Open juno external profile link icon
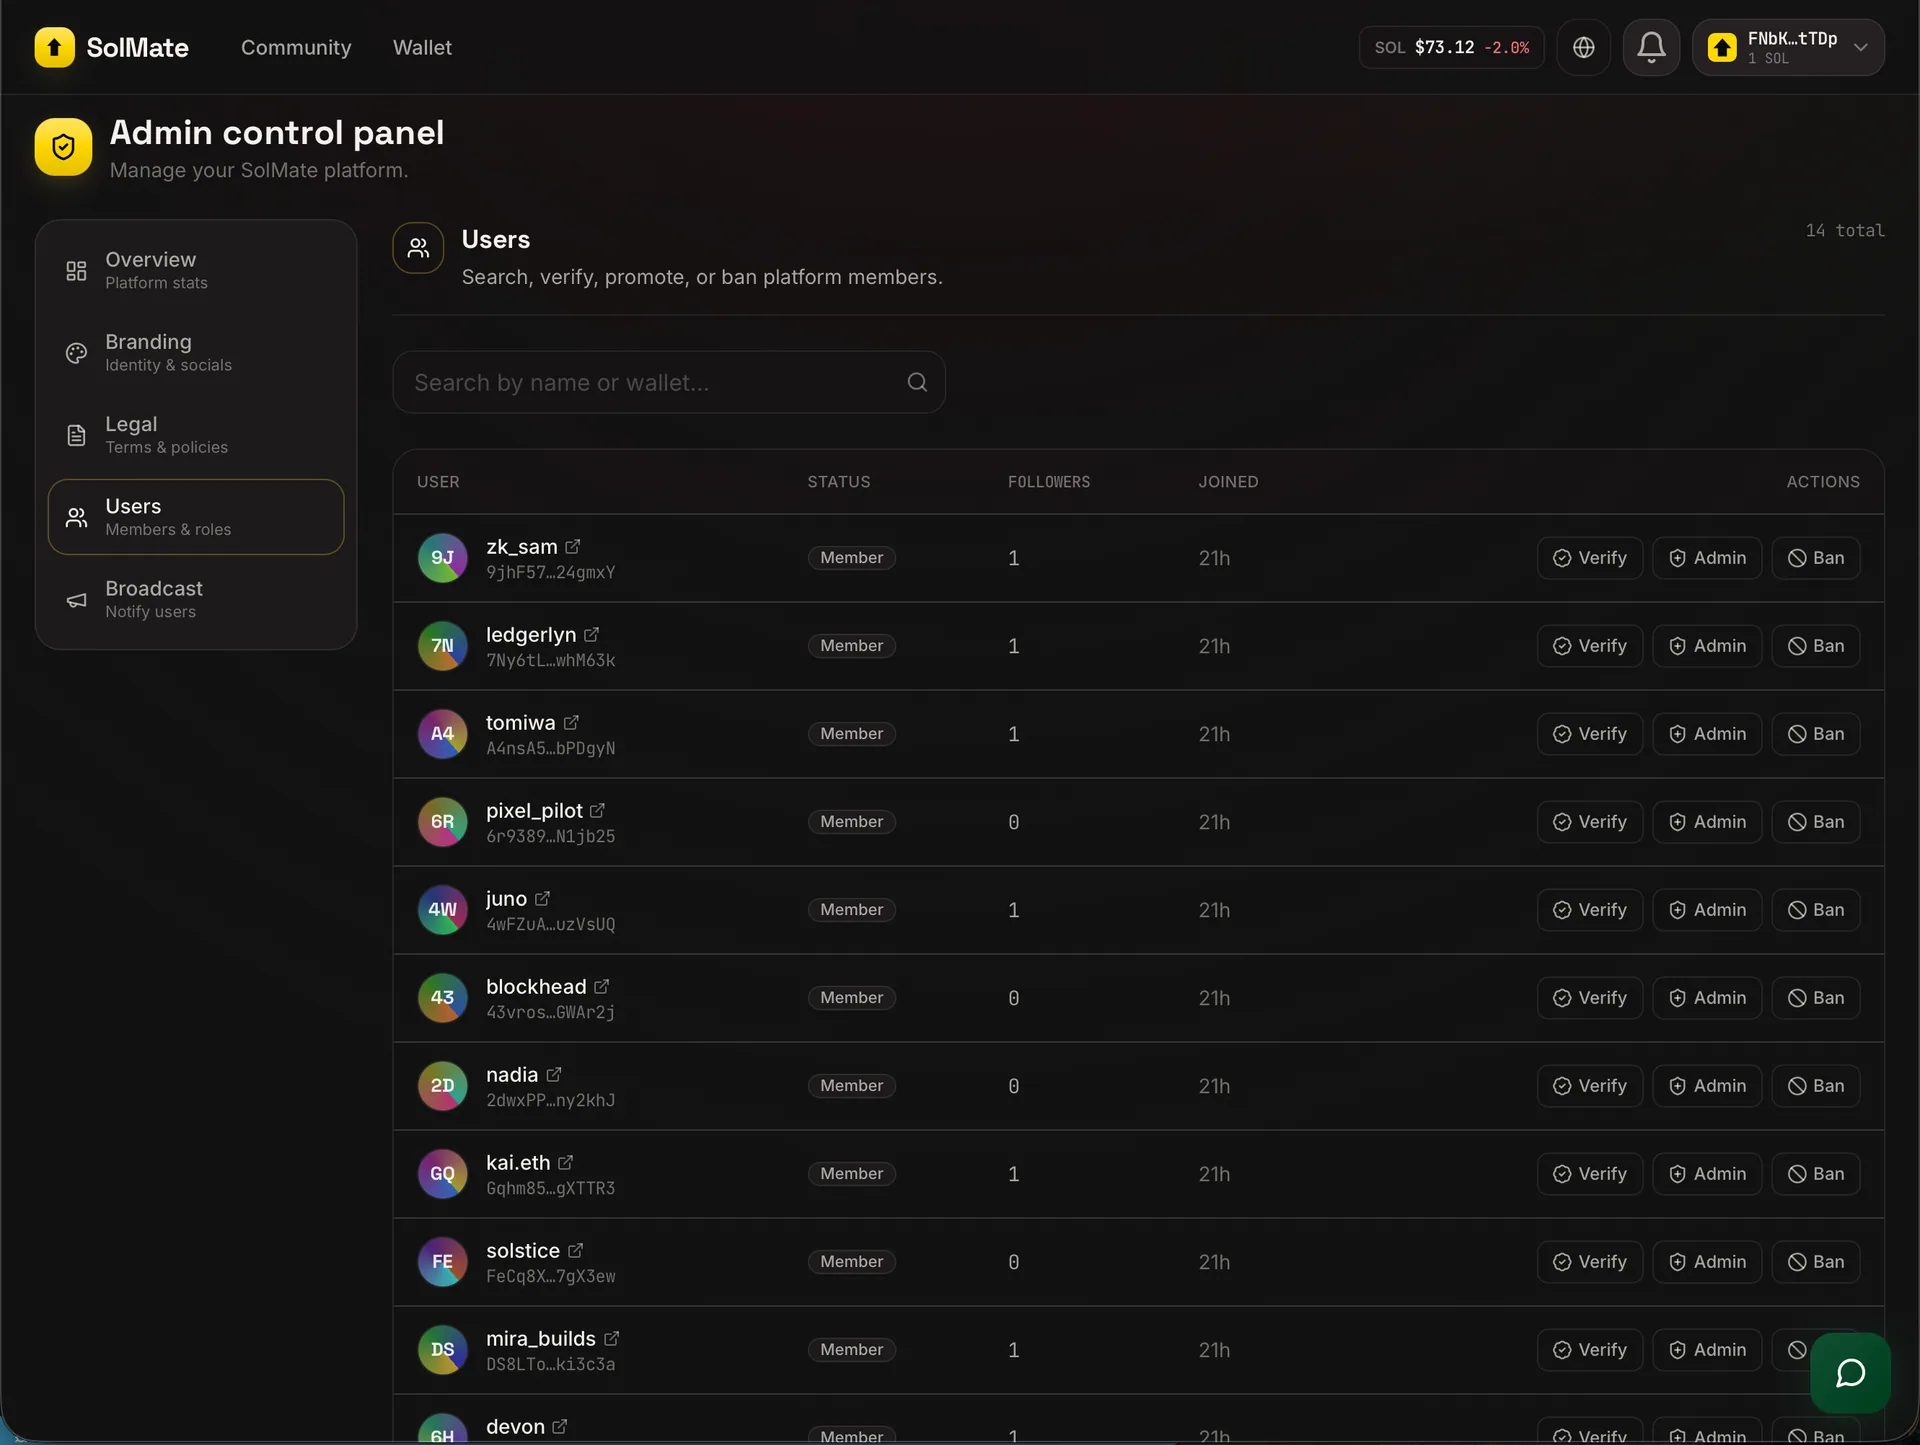 542,899
